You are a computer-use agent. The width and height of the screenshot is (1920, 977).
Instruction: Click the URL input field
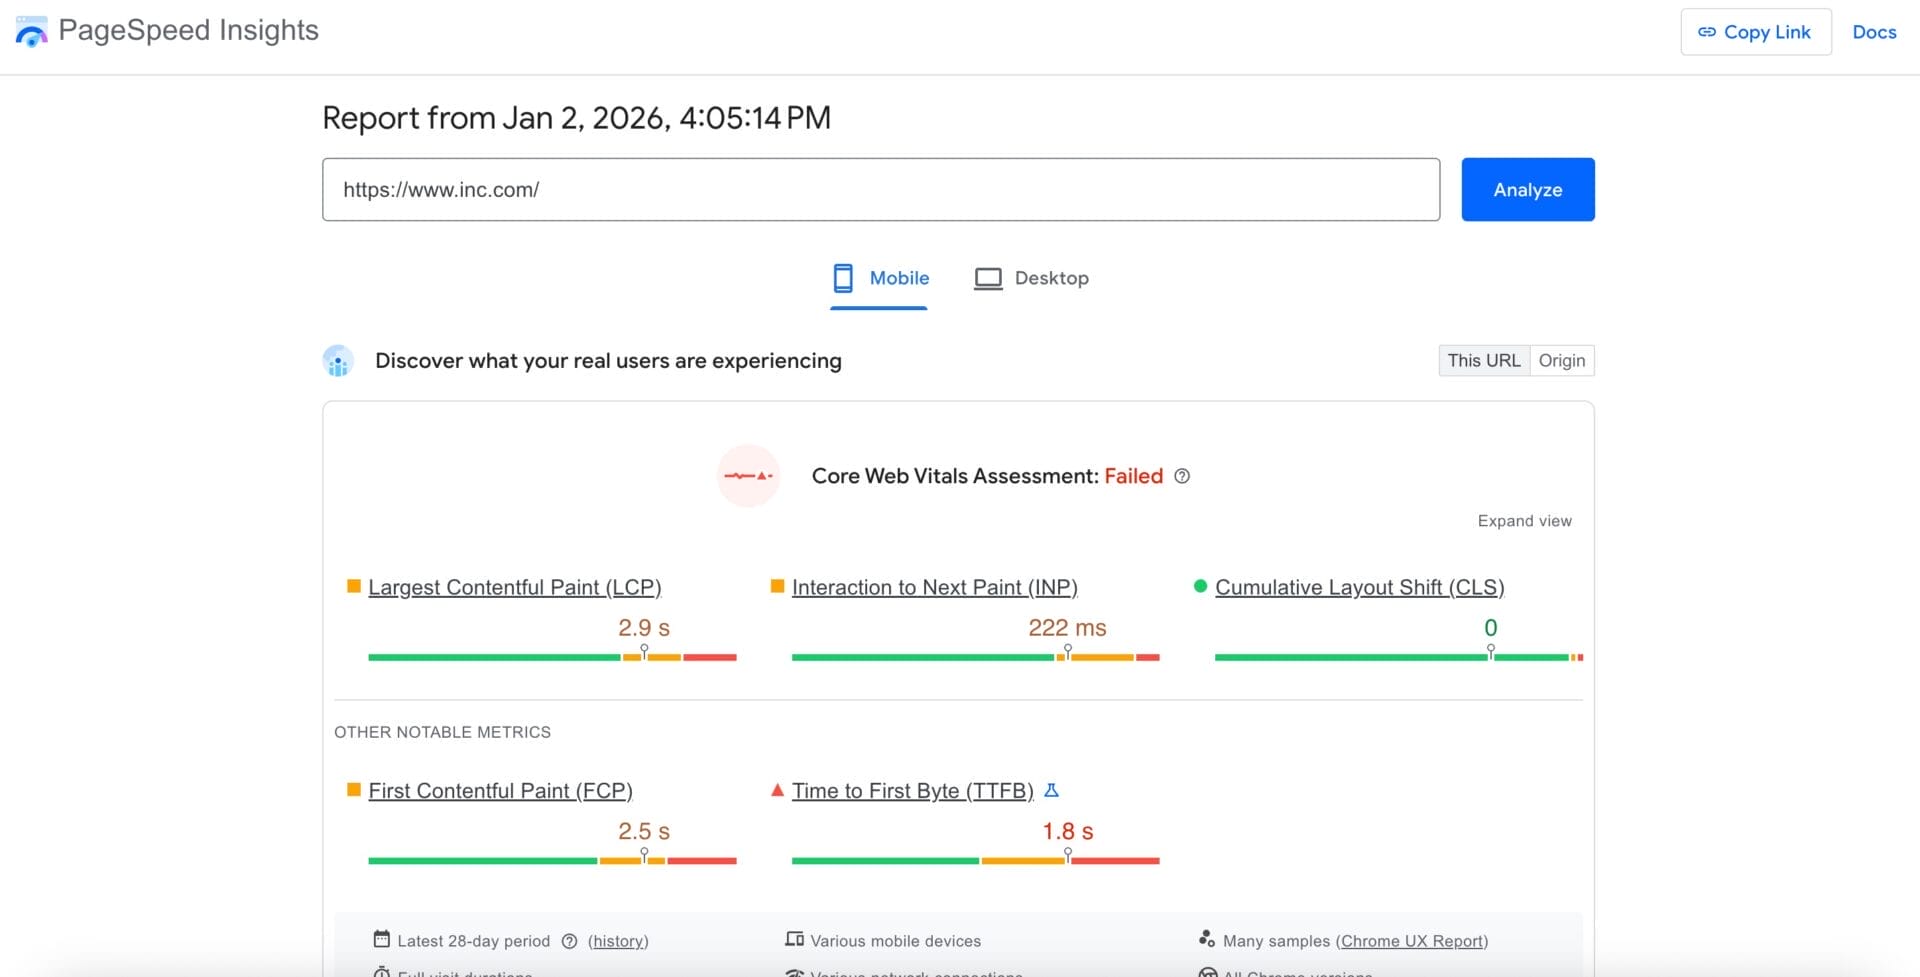pyautogui.click(x=881, y=189)
